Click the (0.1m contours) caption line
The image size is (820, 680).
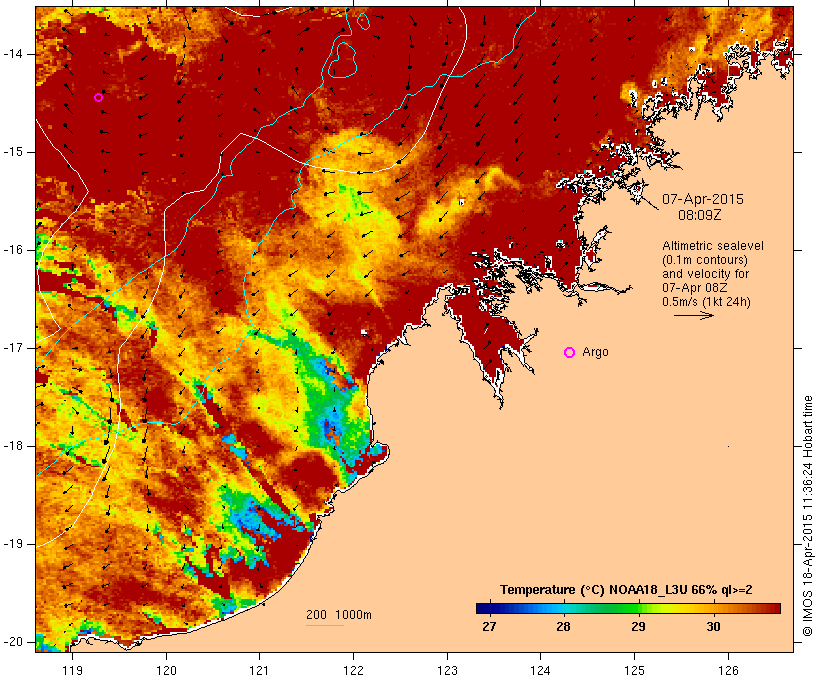click(x=705, y=260)
